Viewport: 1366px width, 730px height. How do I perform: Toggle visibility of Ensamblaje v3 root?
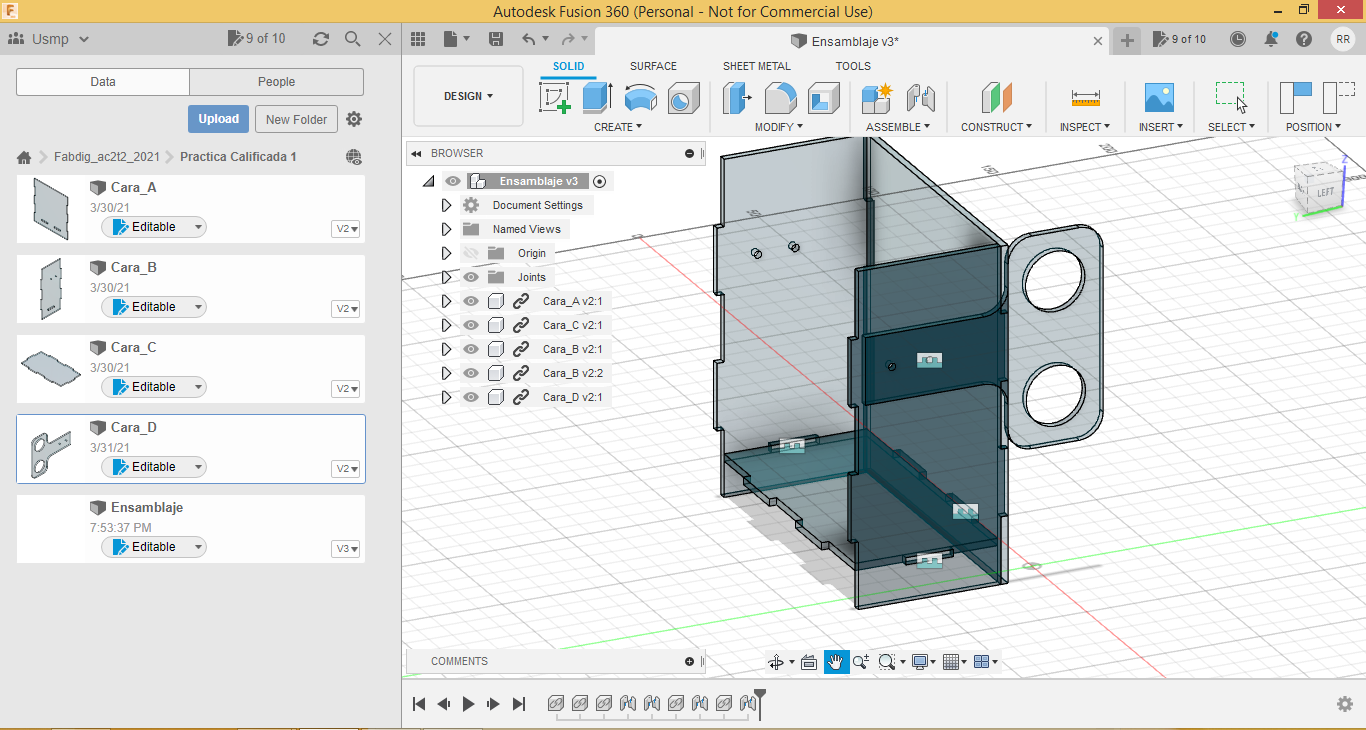click(453, 181)
